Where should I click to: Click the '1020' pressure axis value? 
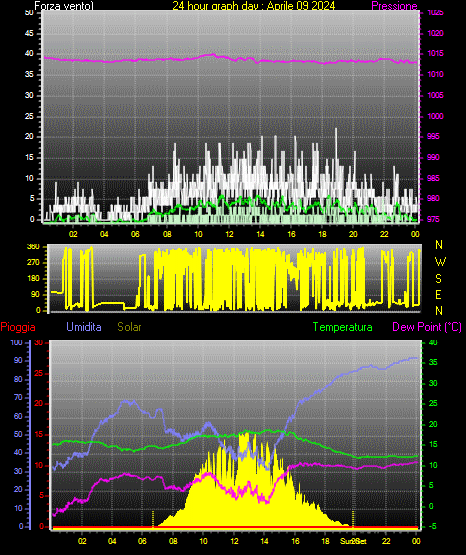435,33
